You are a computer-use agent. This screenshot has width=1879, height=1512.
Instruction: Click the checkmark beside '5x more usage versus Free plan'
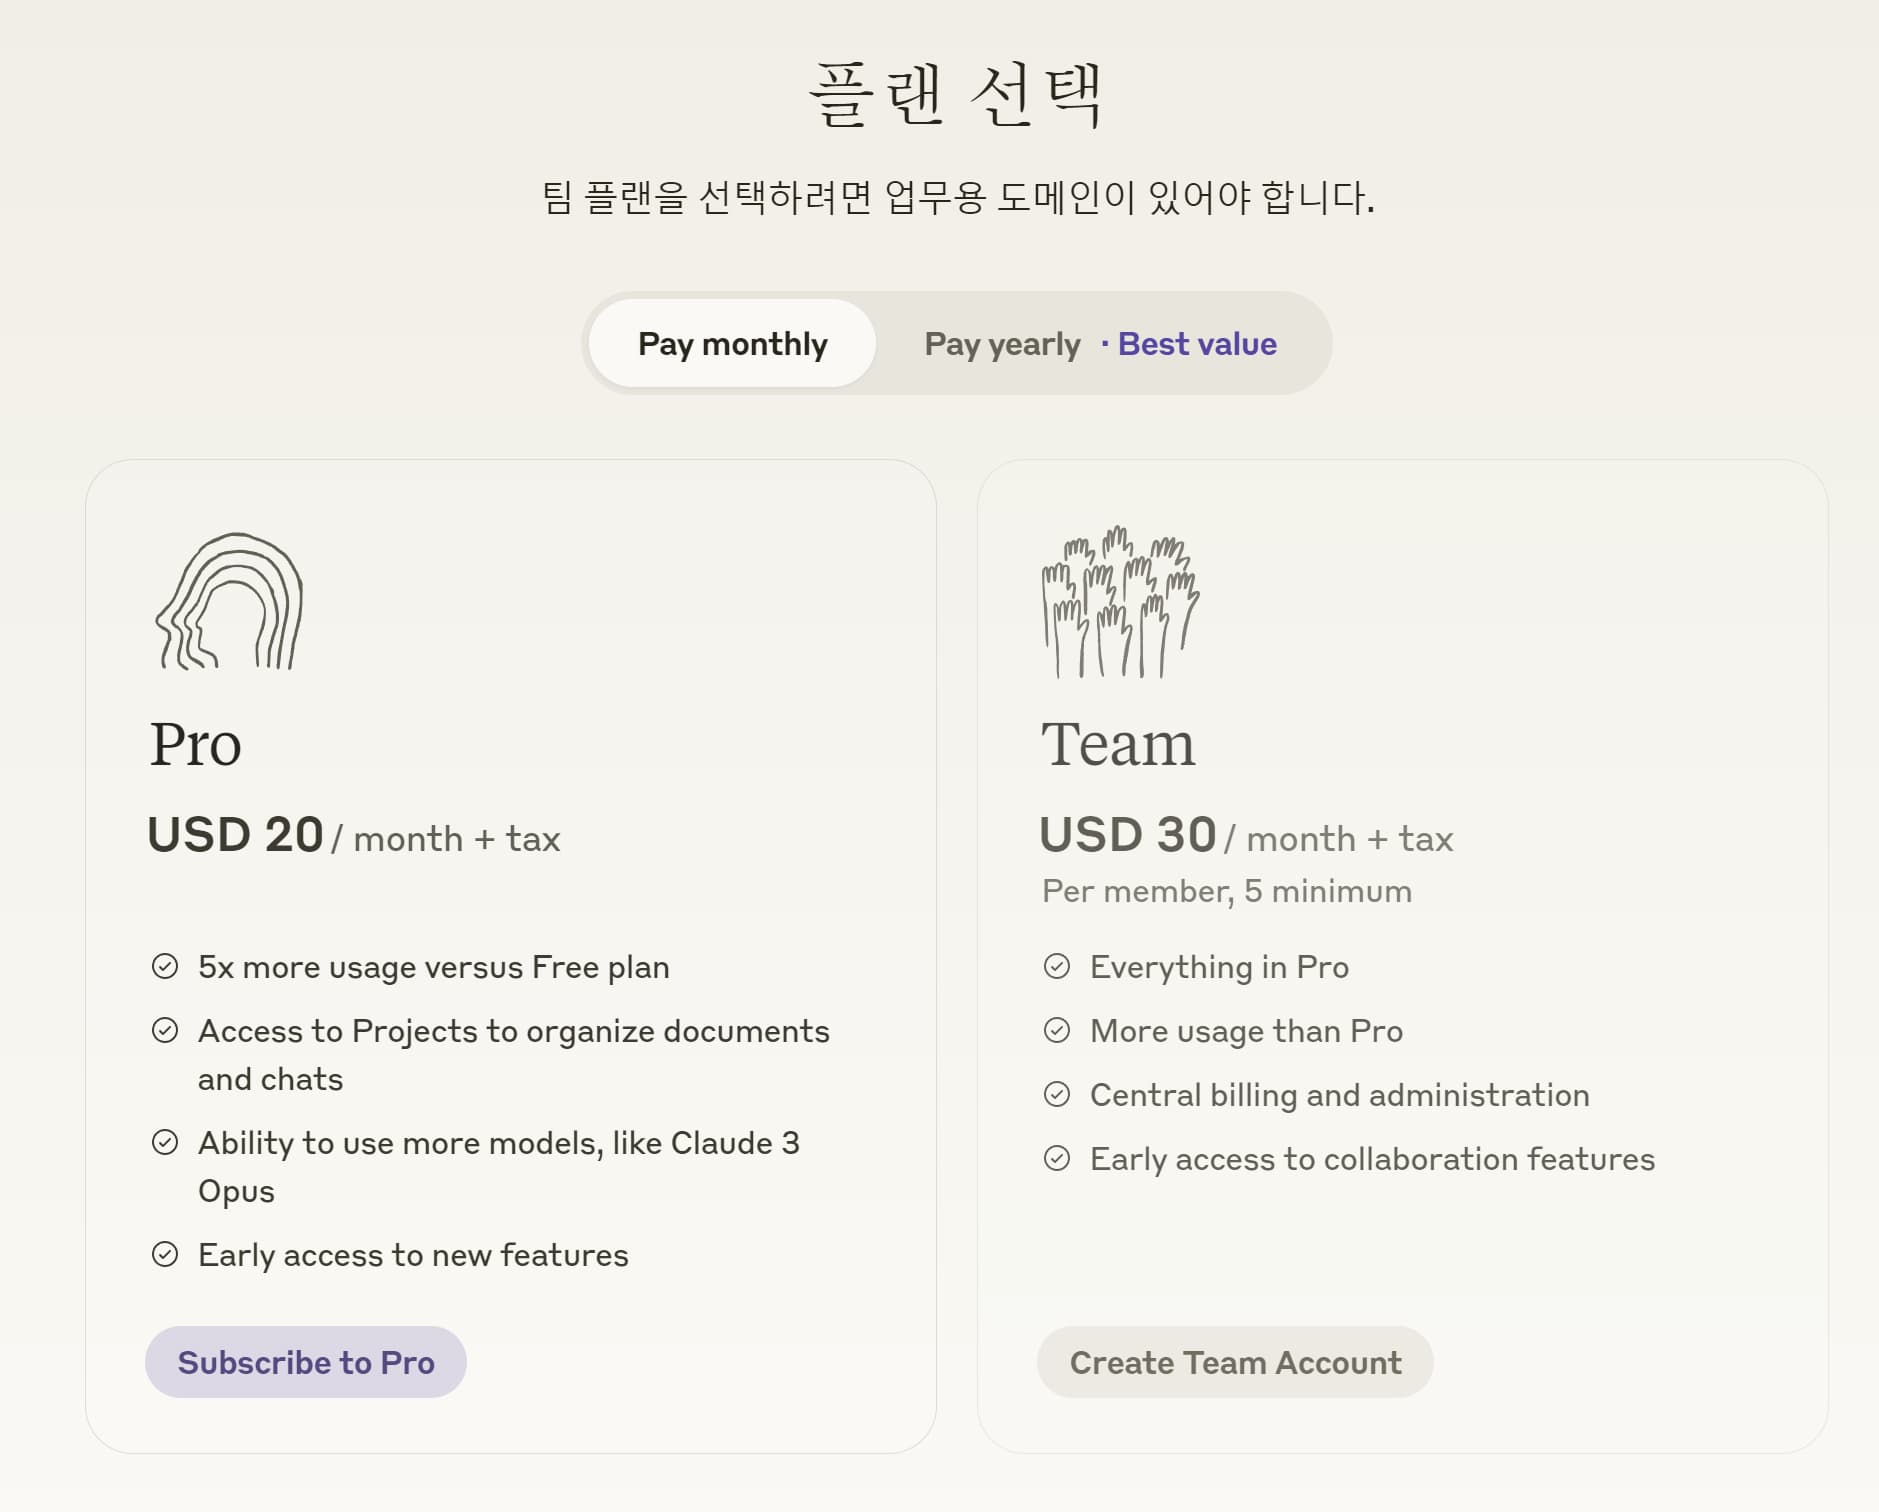[166, 966]
